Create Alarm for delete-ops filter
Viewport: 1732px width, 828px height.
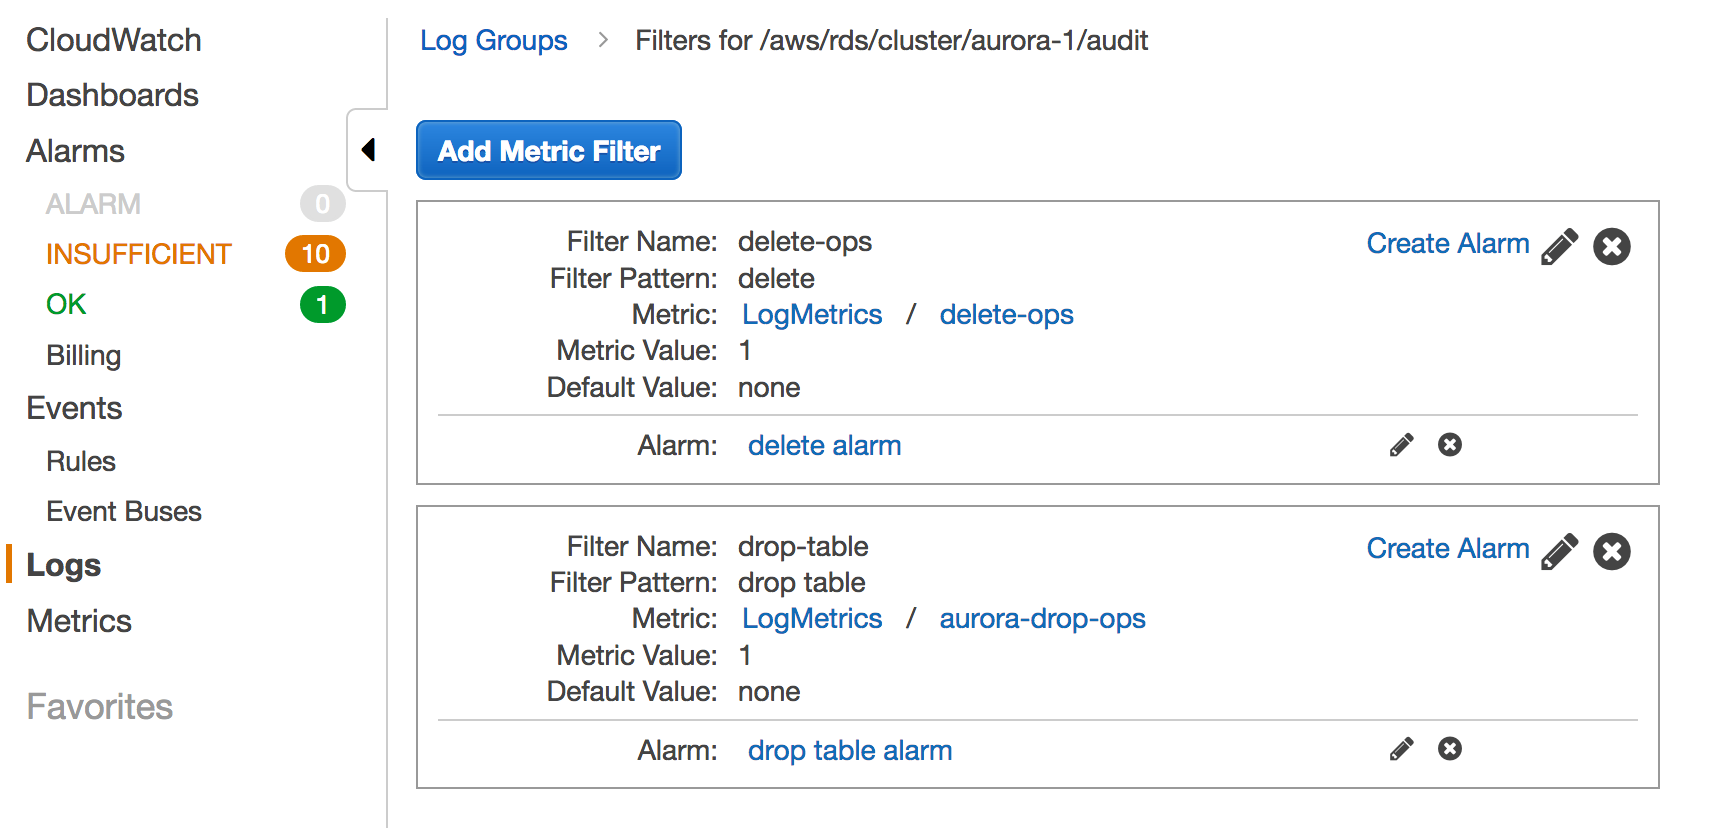click(1447, 243)
